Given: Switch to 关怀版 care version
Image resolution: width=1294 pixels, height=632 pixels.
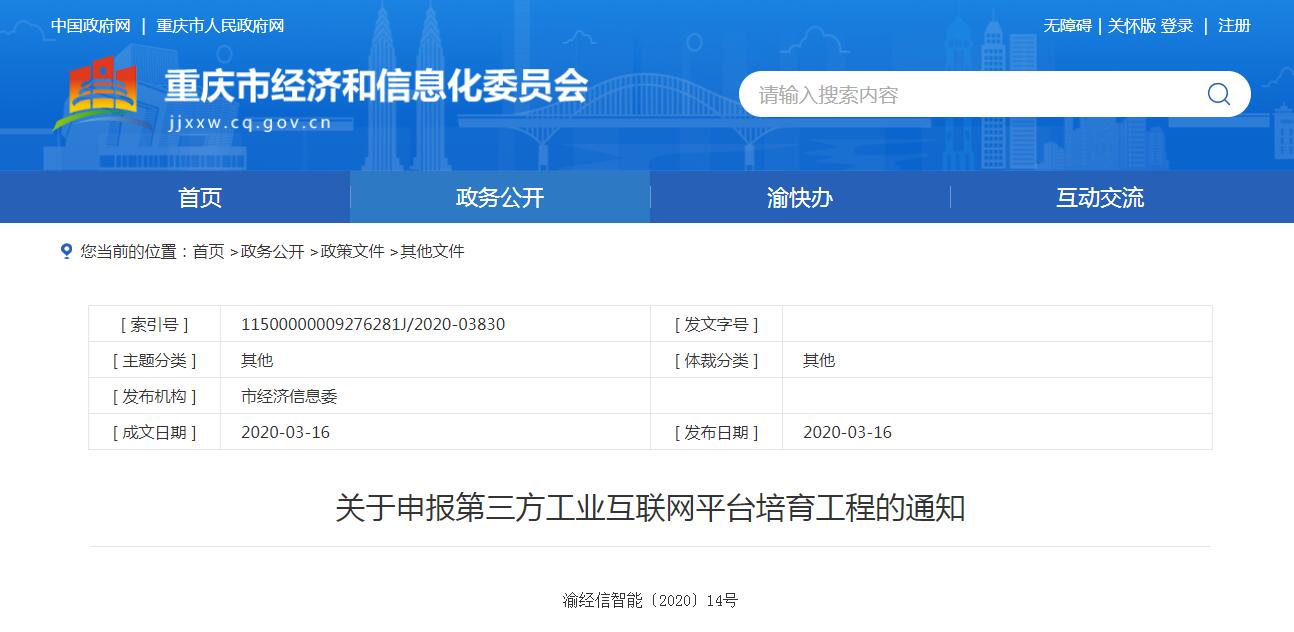Looking at the screenshot, I should (1131, 26).
